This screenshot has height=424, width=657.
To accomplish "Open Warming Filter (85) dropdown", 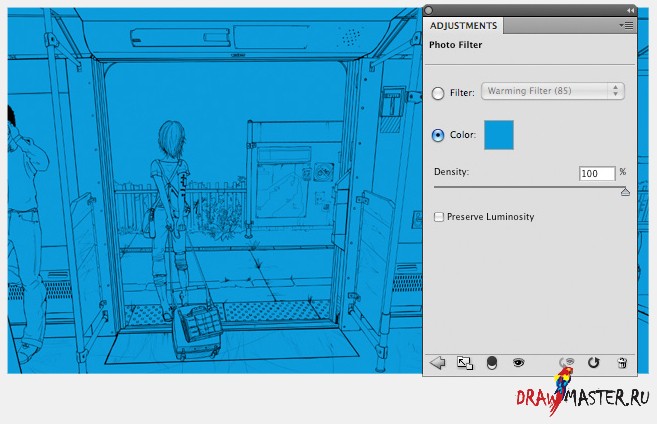I will click(x=553, y=91).
